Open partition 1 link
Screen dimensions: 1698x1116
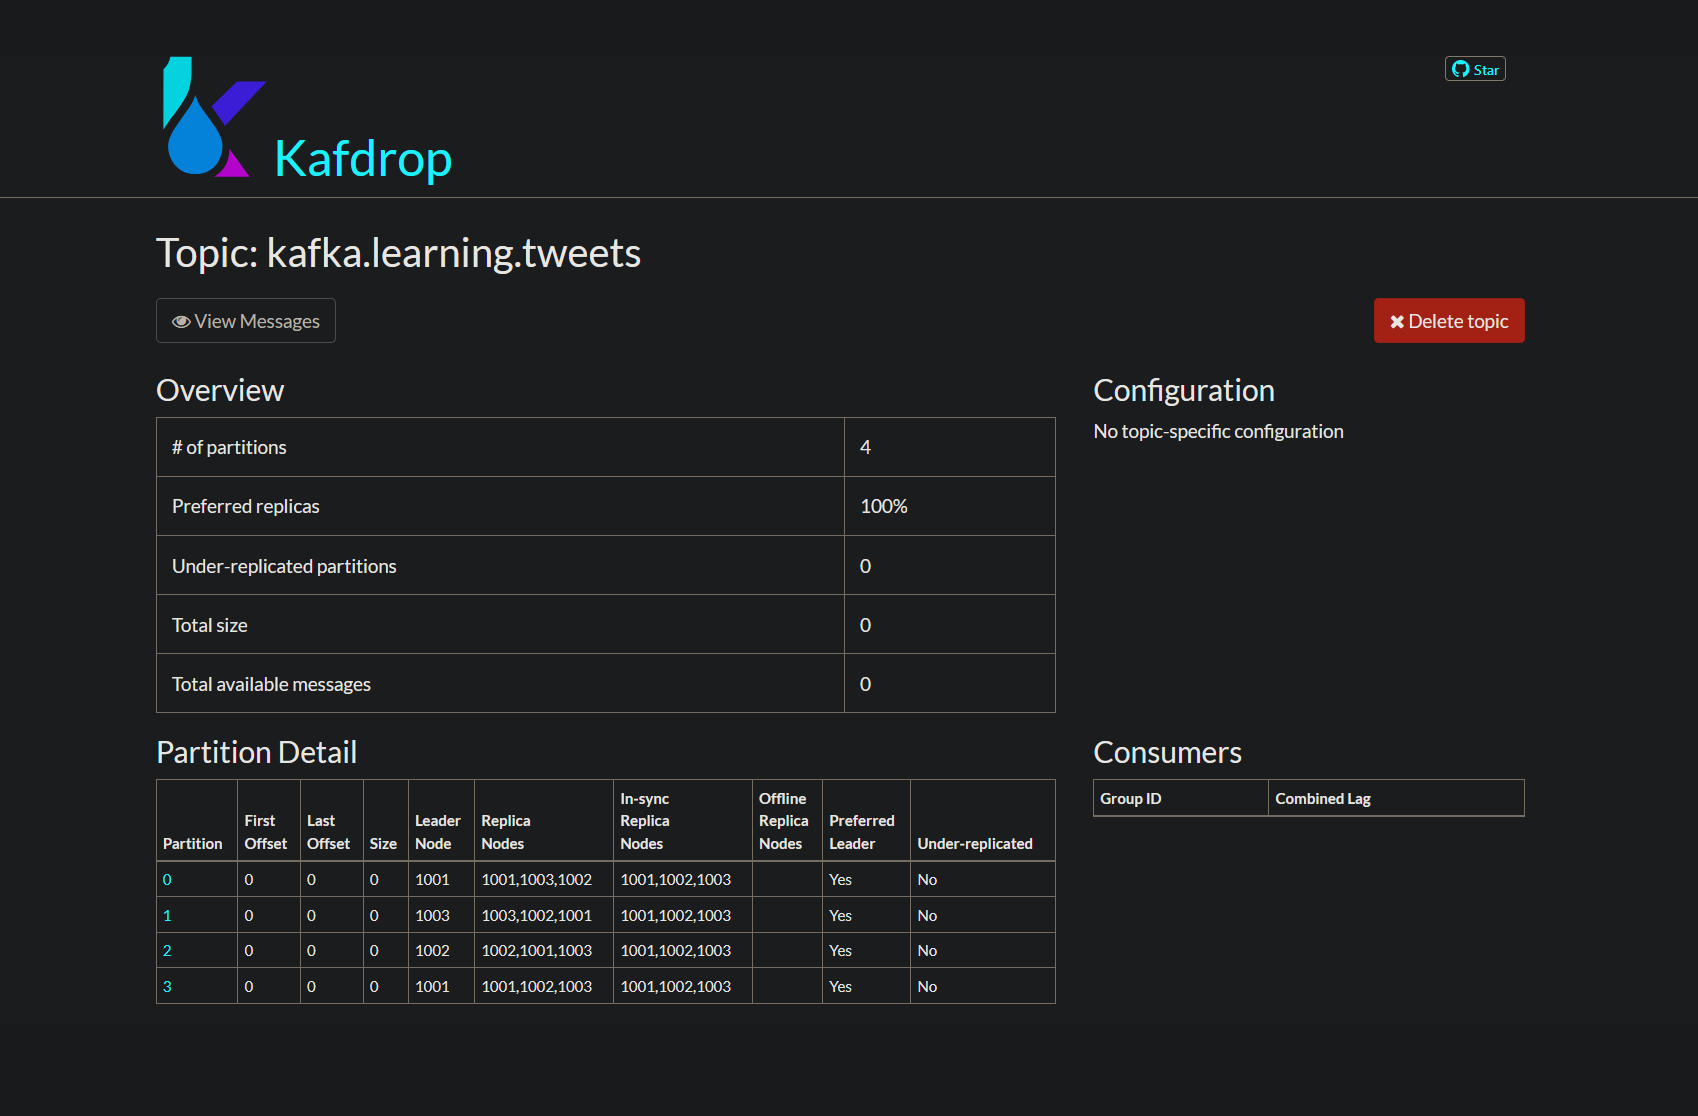tap(167, 916)
